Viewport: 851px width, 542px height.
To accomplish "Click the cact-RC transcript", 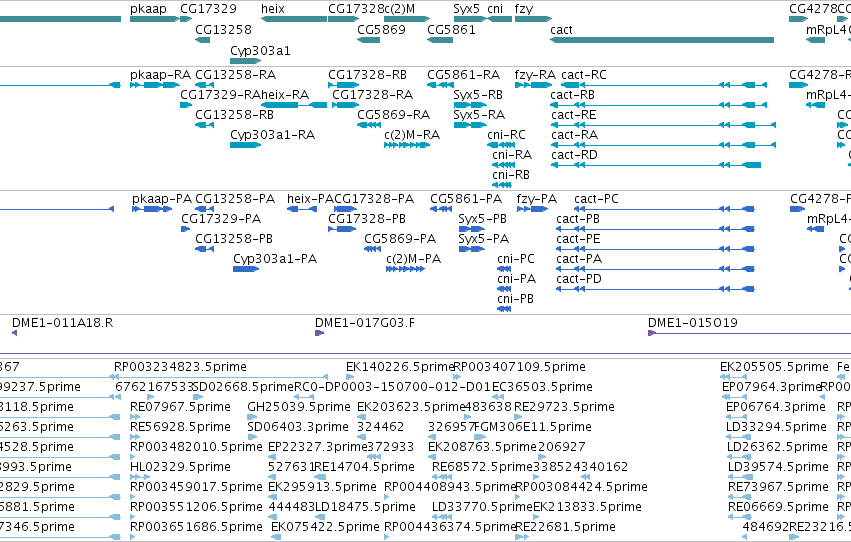I will coord(664,85).
